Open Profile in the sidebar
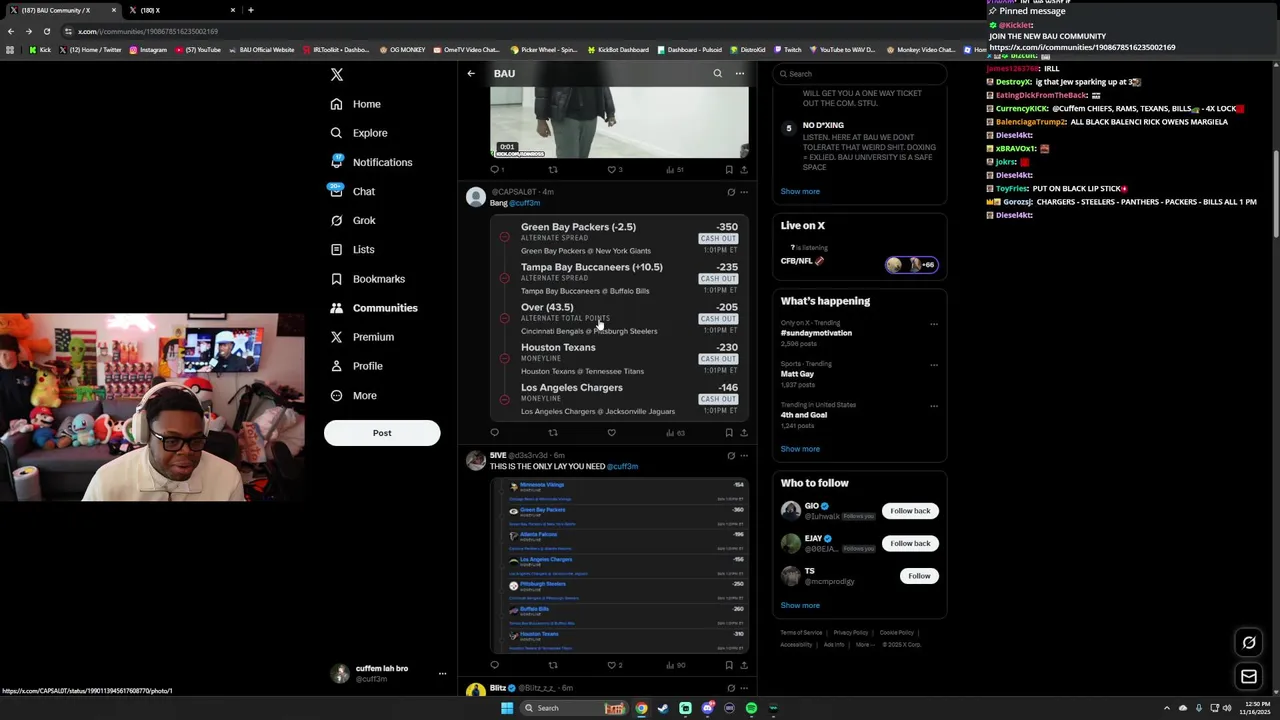 click(x=356, y=366)
